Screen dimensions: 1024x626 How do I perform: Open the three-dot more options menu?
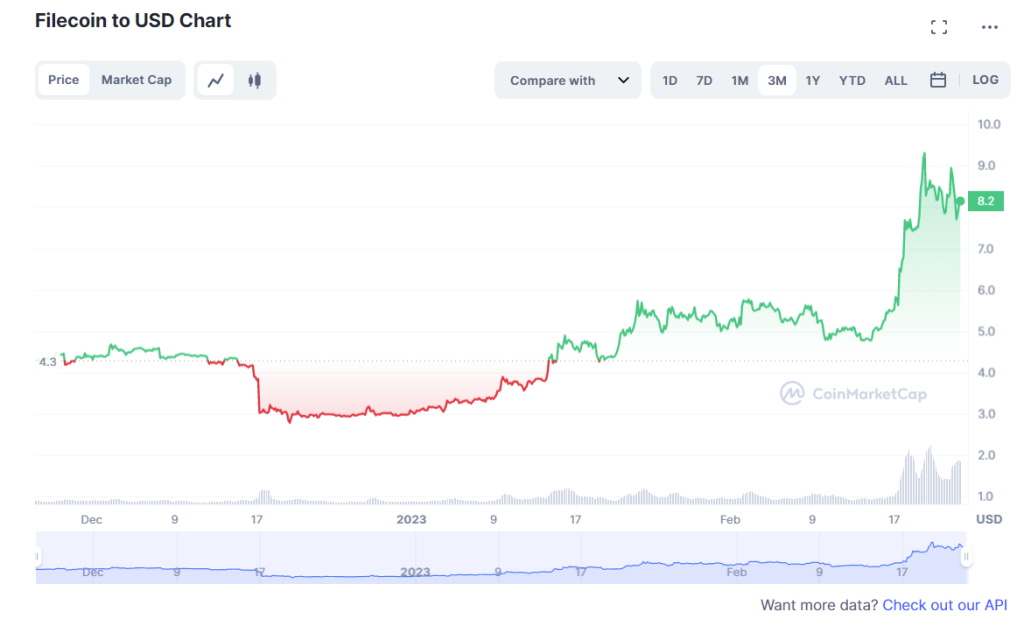(x=989, y=27)
